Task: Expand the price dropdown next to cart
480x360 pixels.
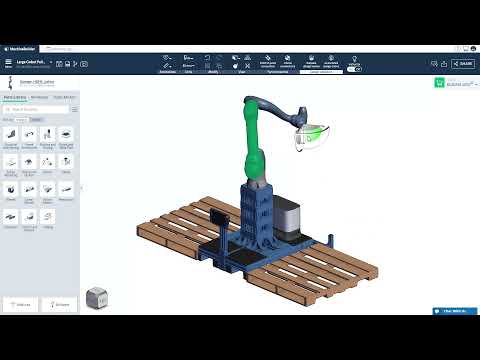Action: (476, 84)
